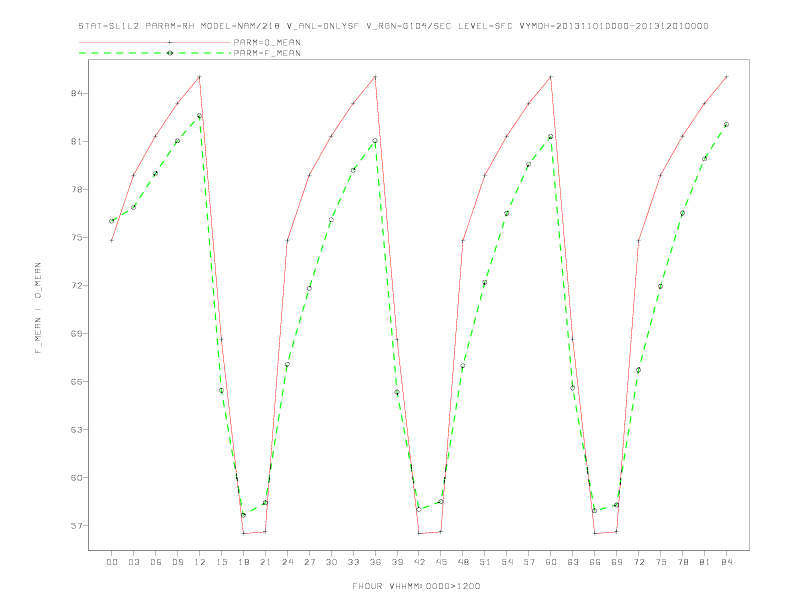Select the green F_MEAN marker at hour 75
The height and width of the screenshot is (612, 792).
[660, 286]
